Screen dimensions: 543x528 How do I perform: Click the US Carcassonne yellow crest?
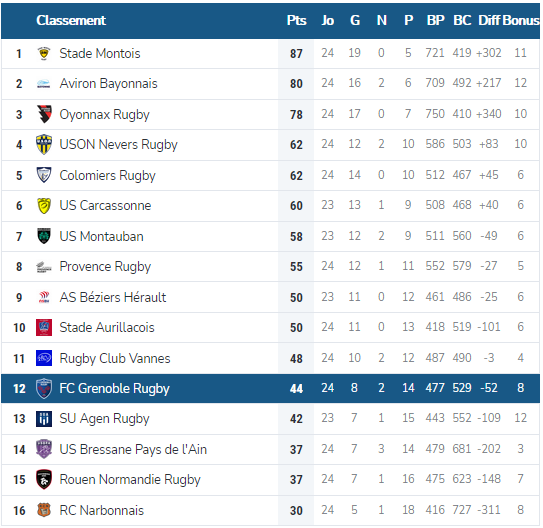(44, 206)
